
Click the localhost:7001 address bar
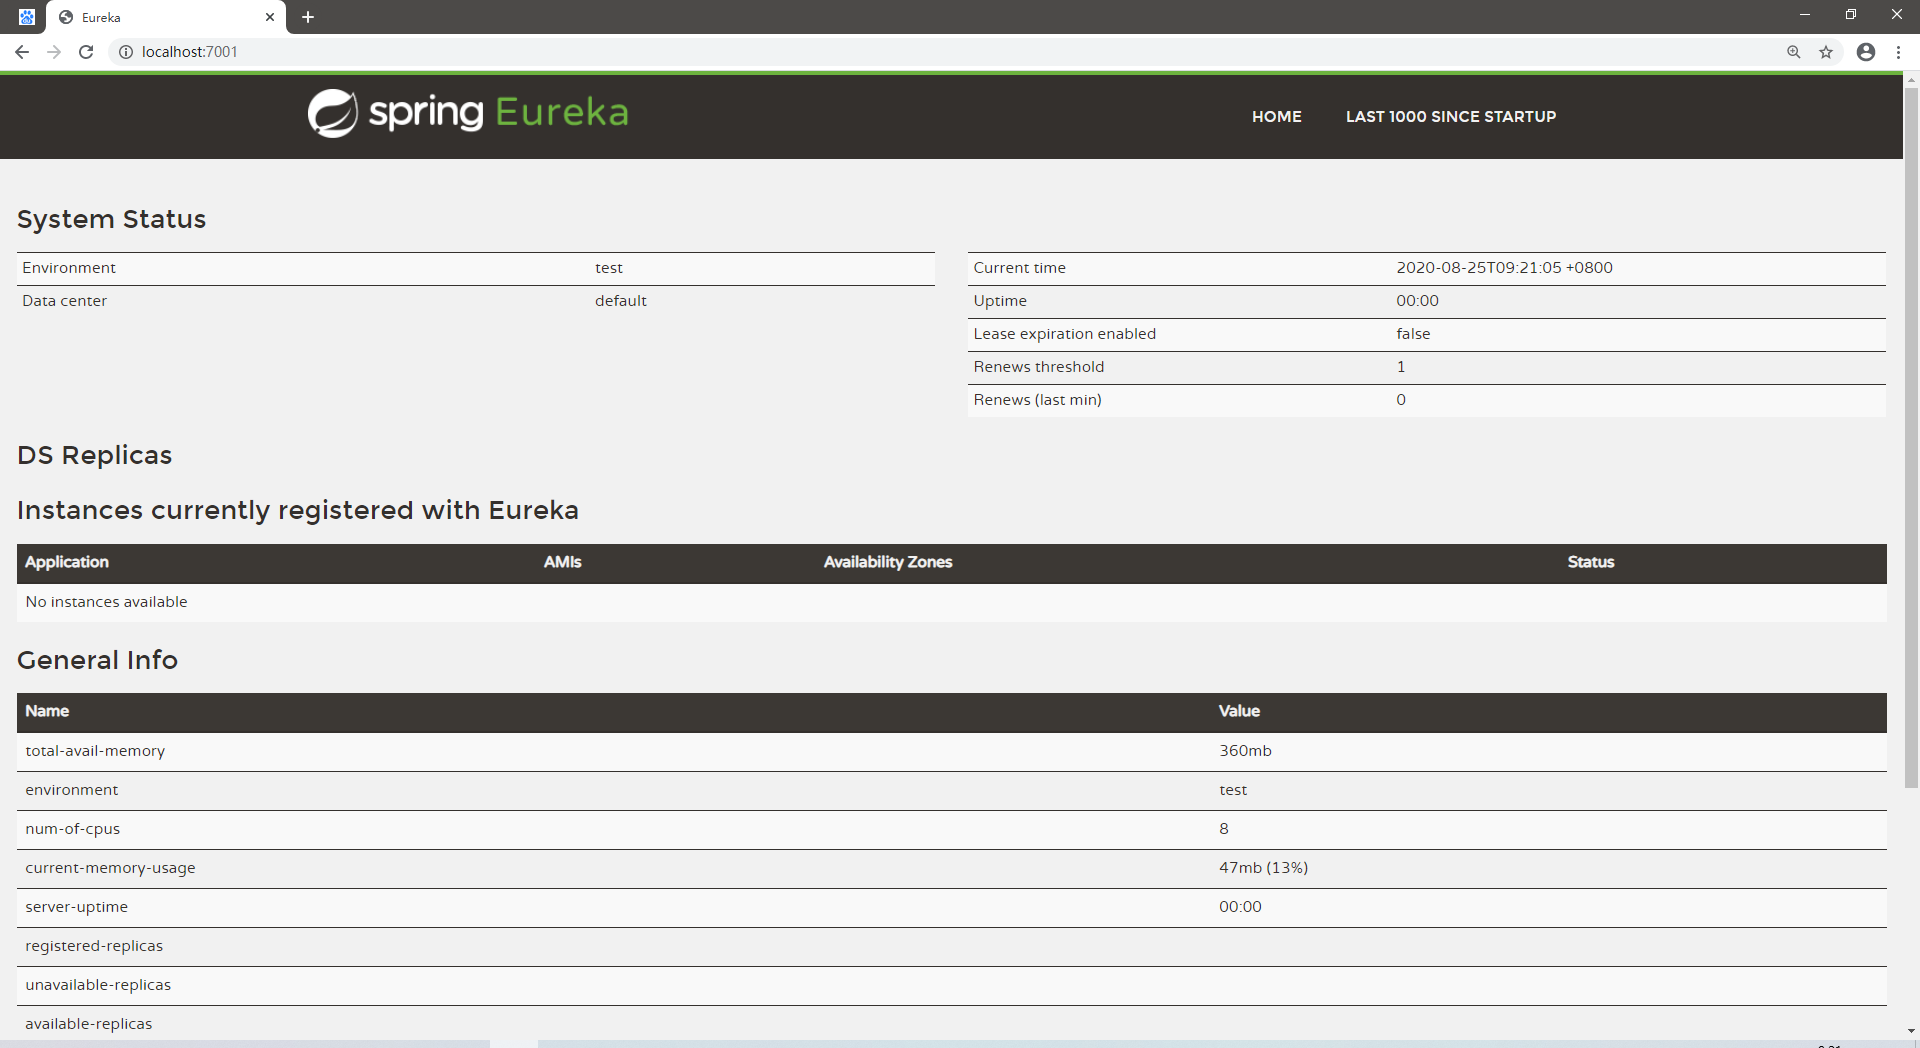[x=950, y=52]
